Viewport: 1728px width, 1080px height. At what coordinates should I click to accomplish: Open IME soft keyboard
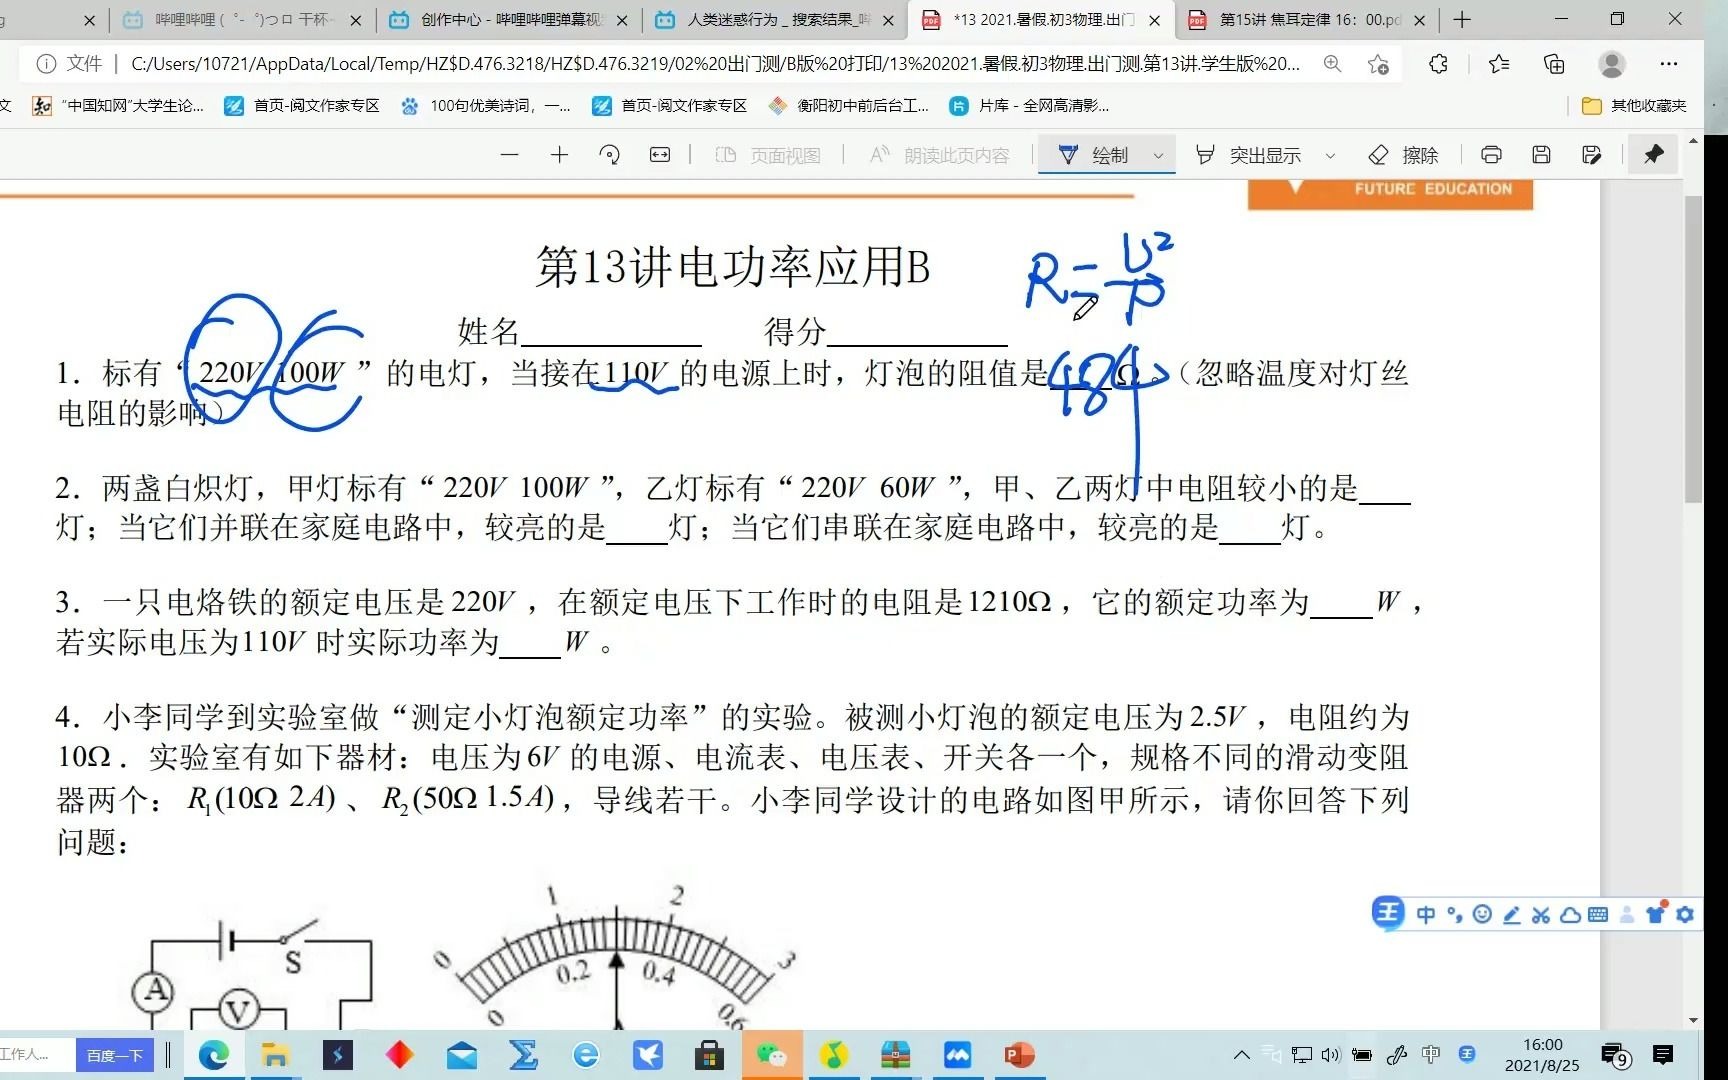click(1598, 914)
